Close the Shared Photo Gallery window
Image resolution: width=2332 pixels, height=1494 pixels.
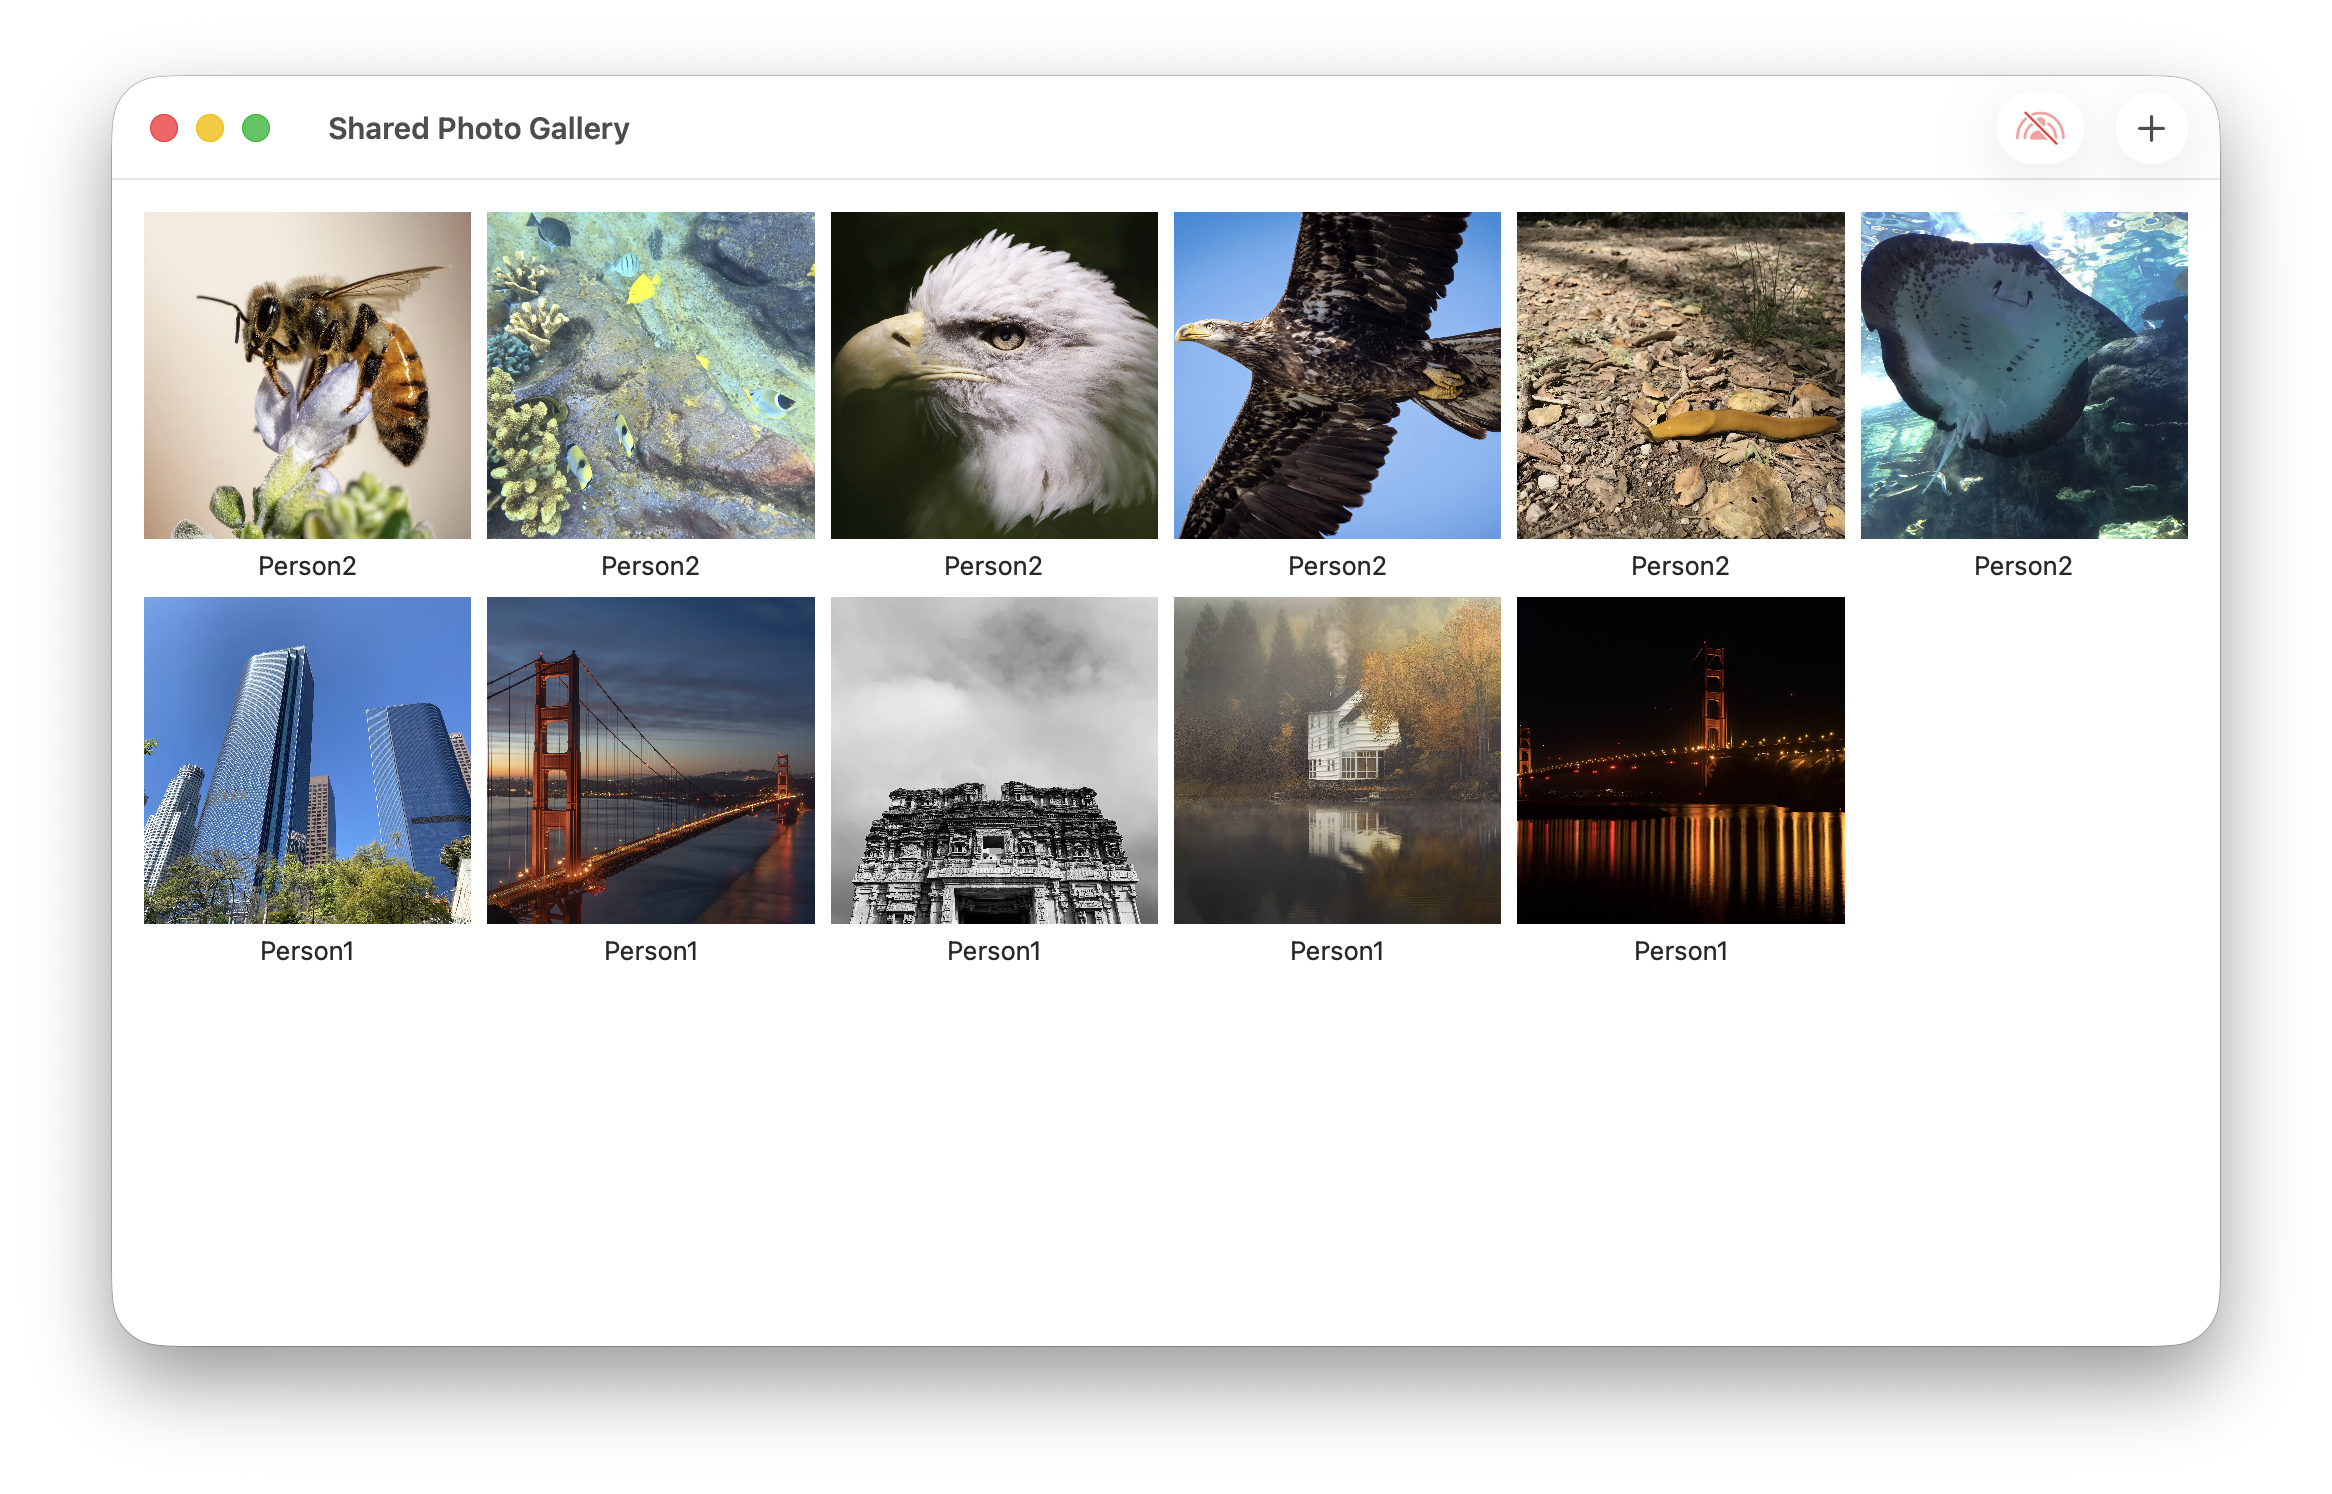click(164, 128)
